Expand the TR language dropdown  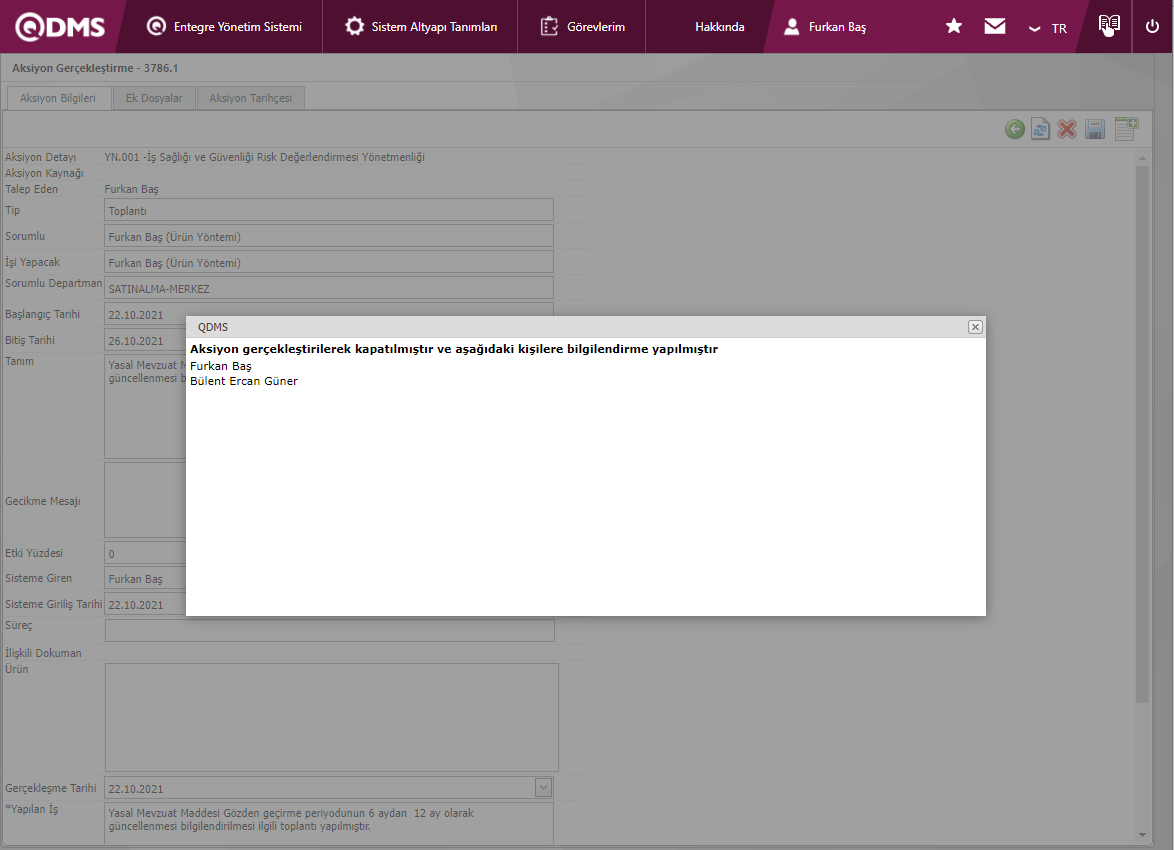1047,28
